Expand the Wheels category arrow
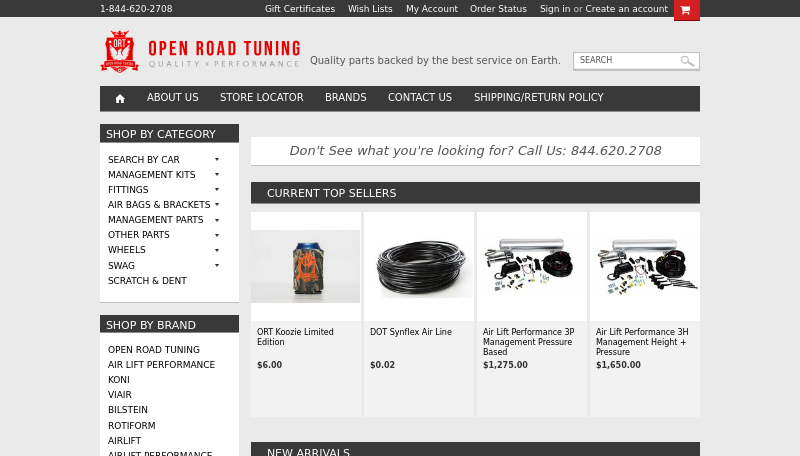Screen dimensions: 800x456 (x=217, y=250)
